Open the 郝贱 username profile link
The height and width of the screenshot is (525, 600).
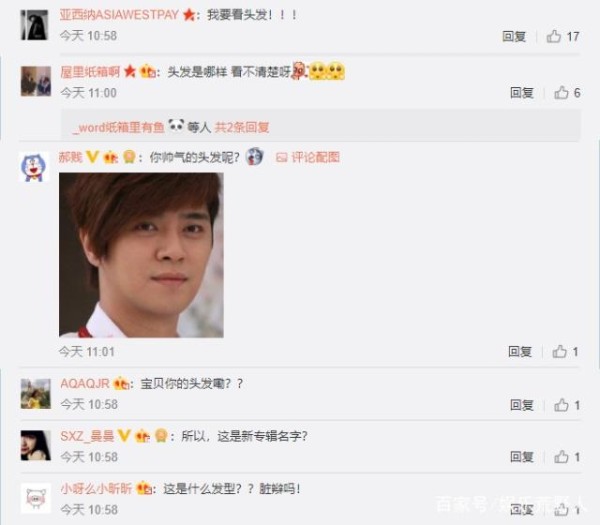click(70, 157)
